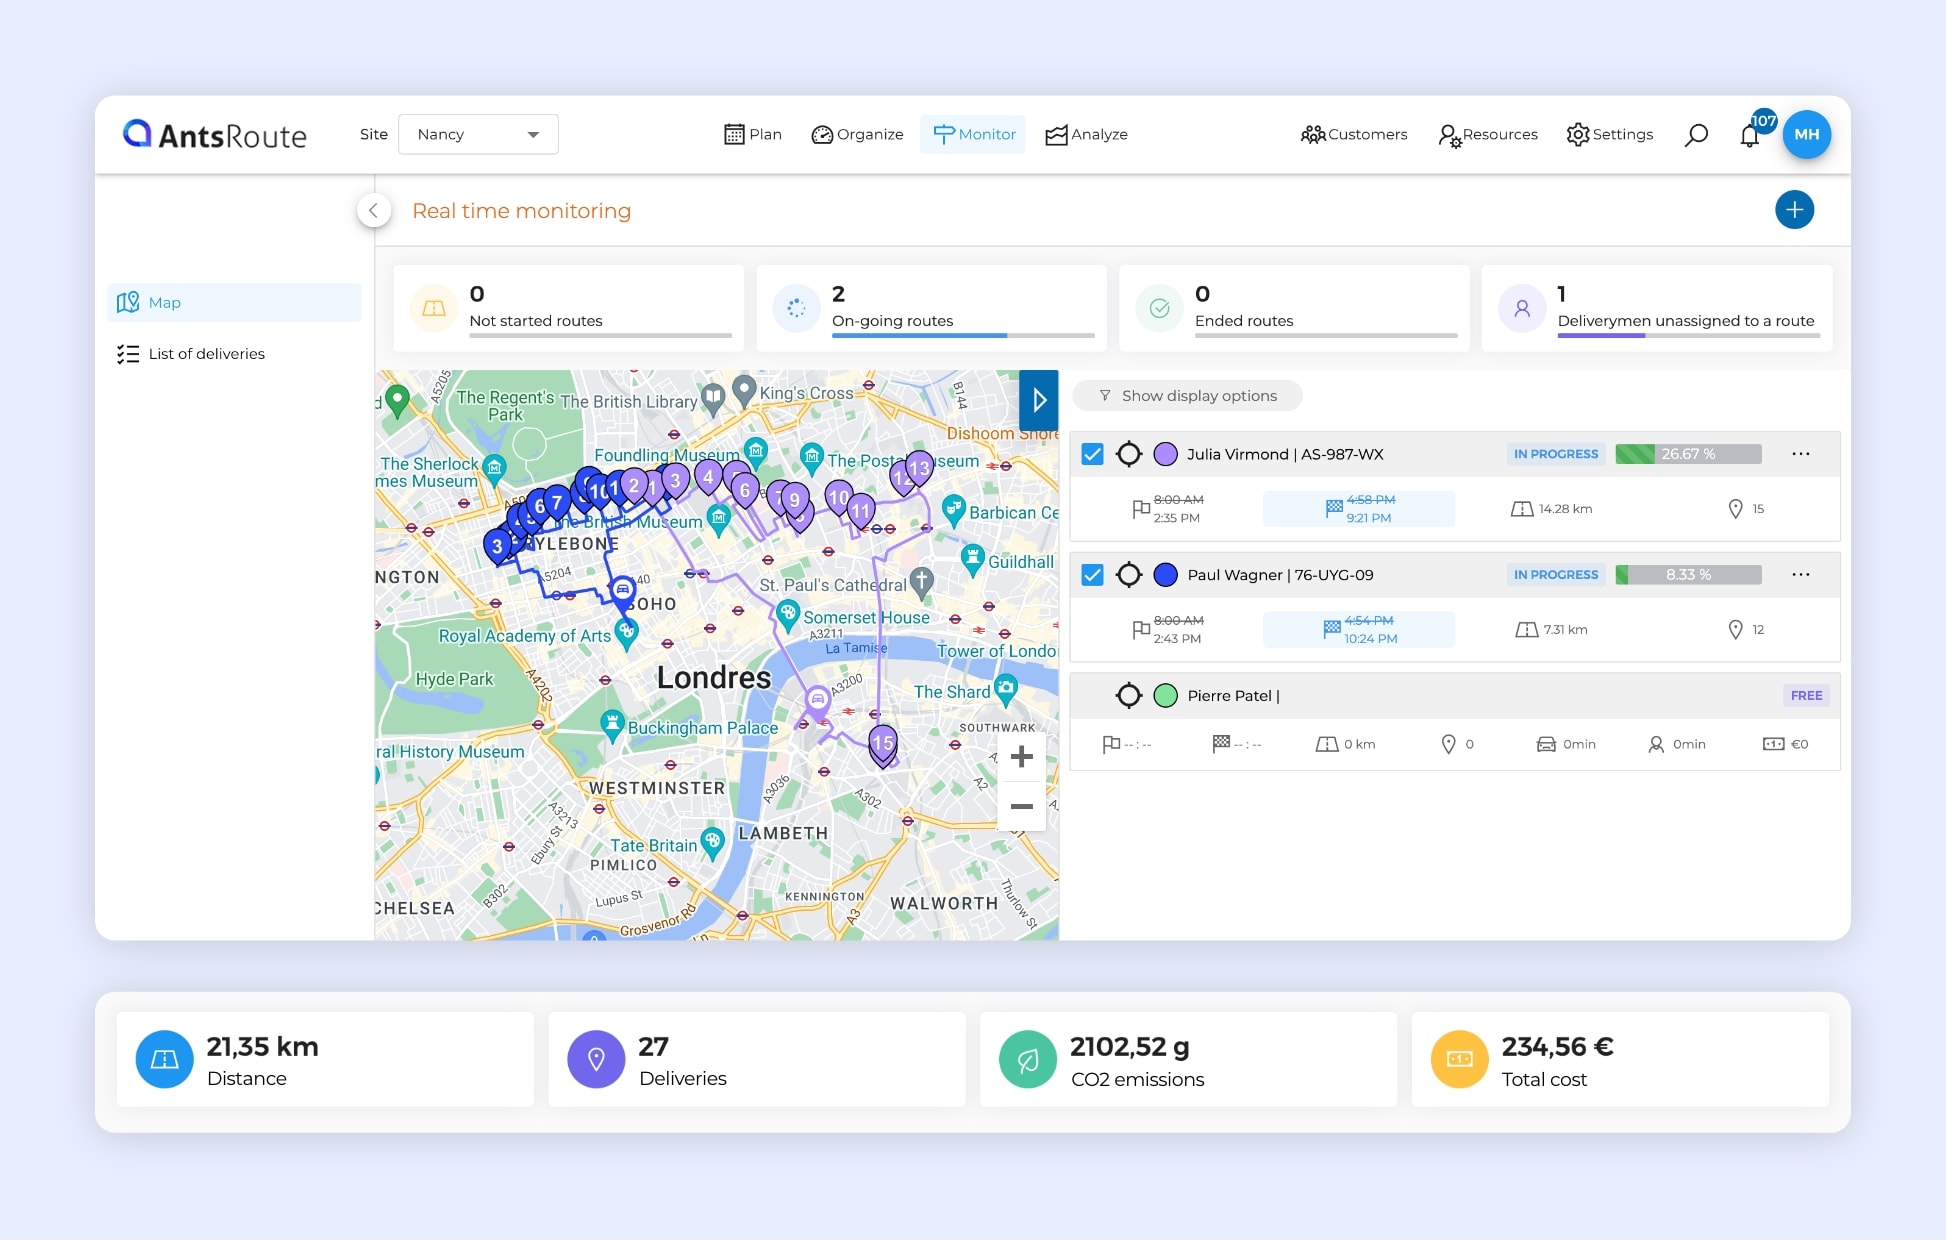Uncheck Paul Wagner route checkbox
1946x1241 pixels.
(1093, 575)
